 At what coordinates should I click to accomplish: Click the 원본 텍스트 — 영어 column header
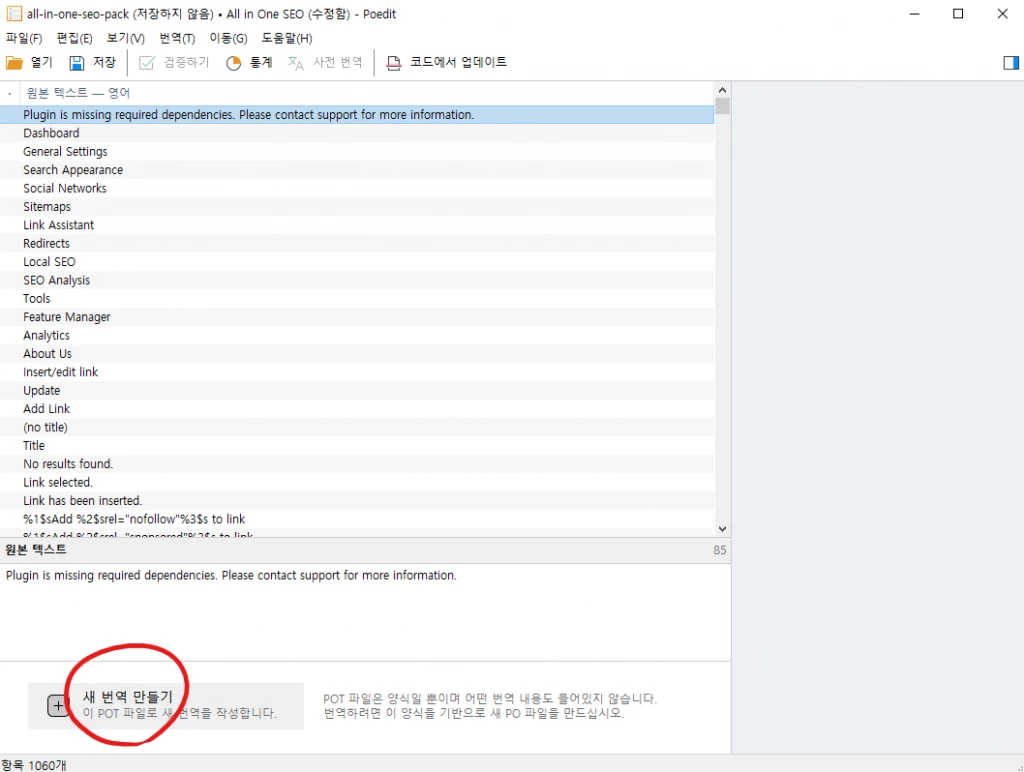click(x=78, y=93)
